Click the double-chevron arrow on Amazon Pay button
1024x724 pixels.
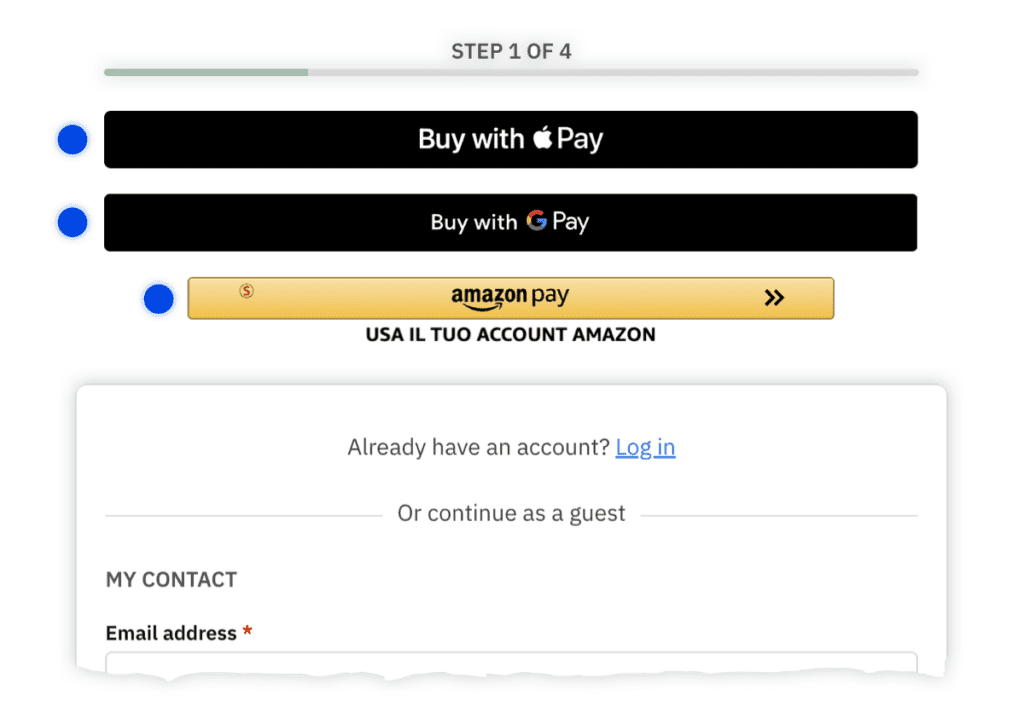(775, 297)
